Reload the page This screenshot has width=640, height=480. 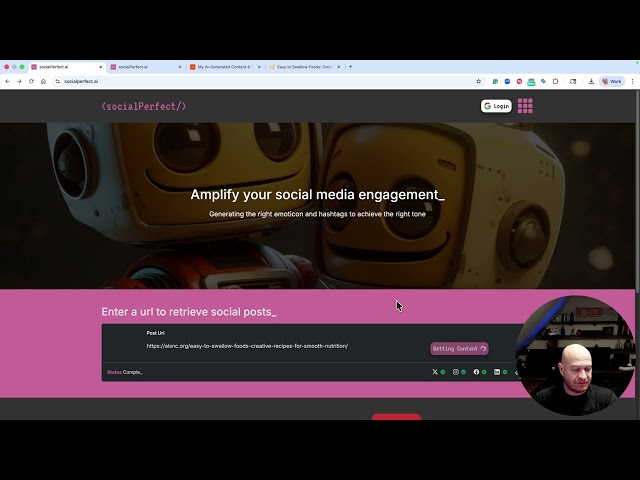point(31,81)
